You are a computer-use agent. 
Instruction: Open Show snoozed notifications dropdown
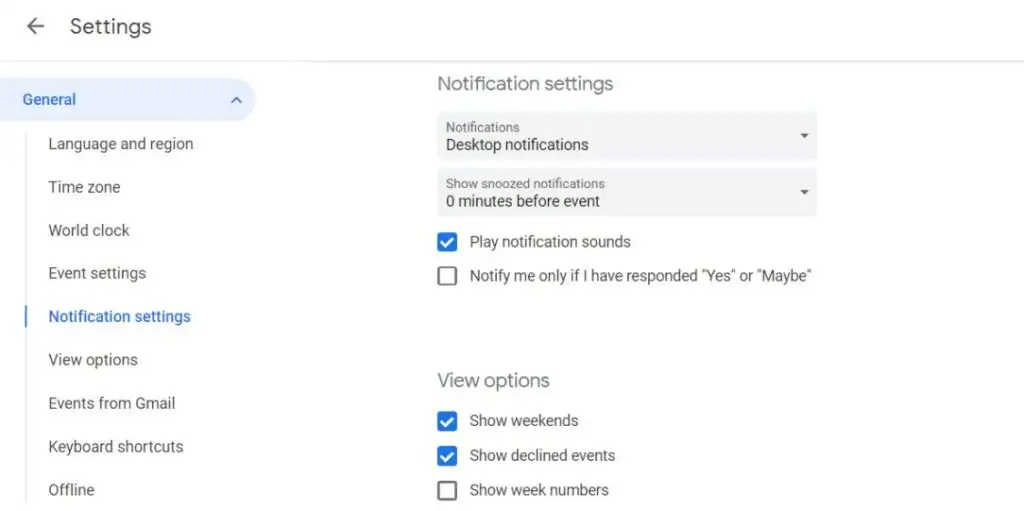[x=627, y=193]
